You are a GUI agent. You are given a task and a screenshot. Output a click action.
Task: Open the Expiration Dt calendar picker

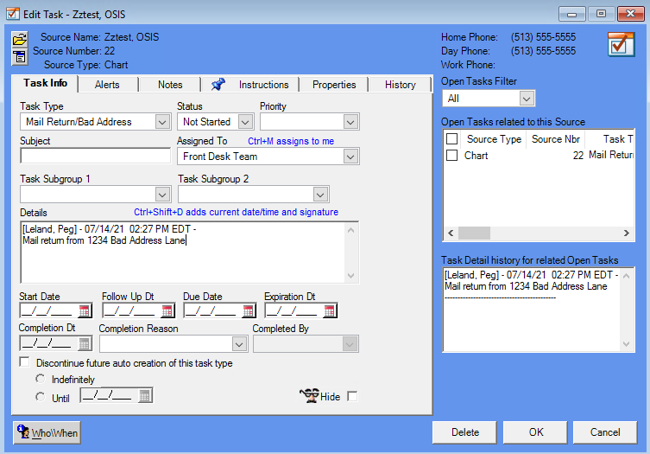330,311
